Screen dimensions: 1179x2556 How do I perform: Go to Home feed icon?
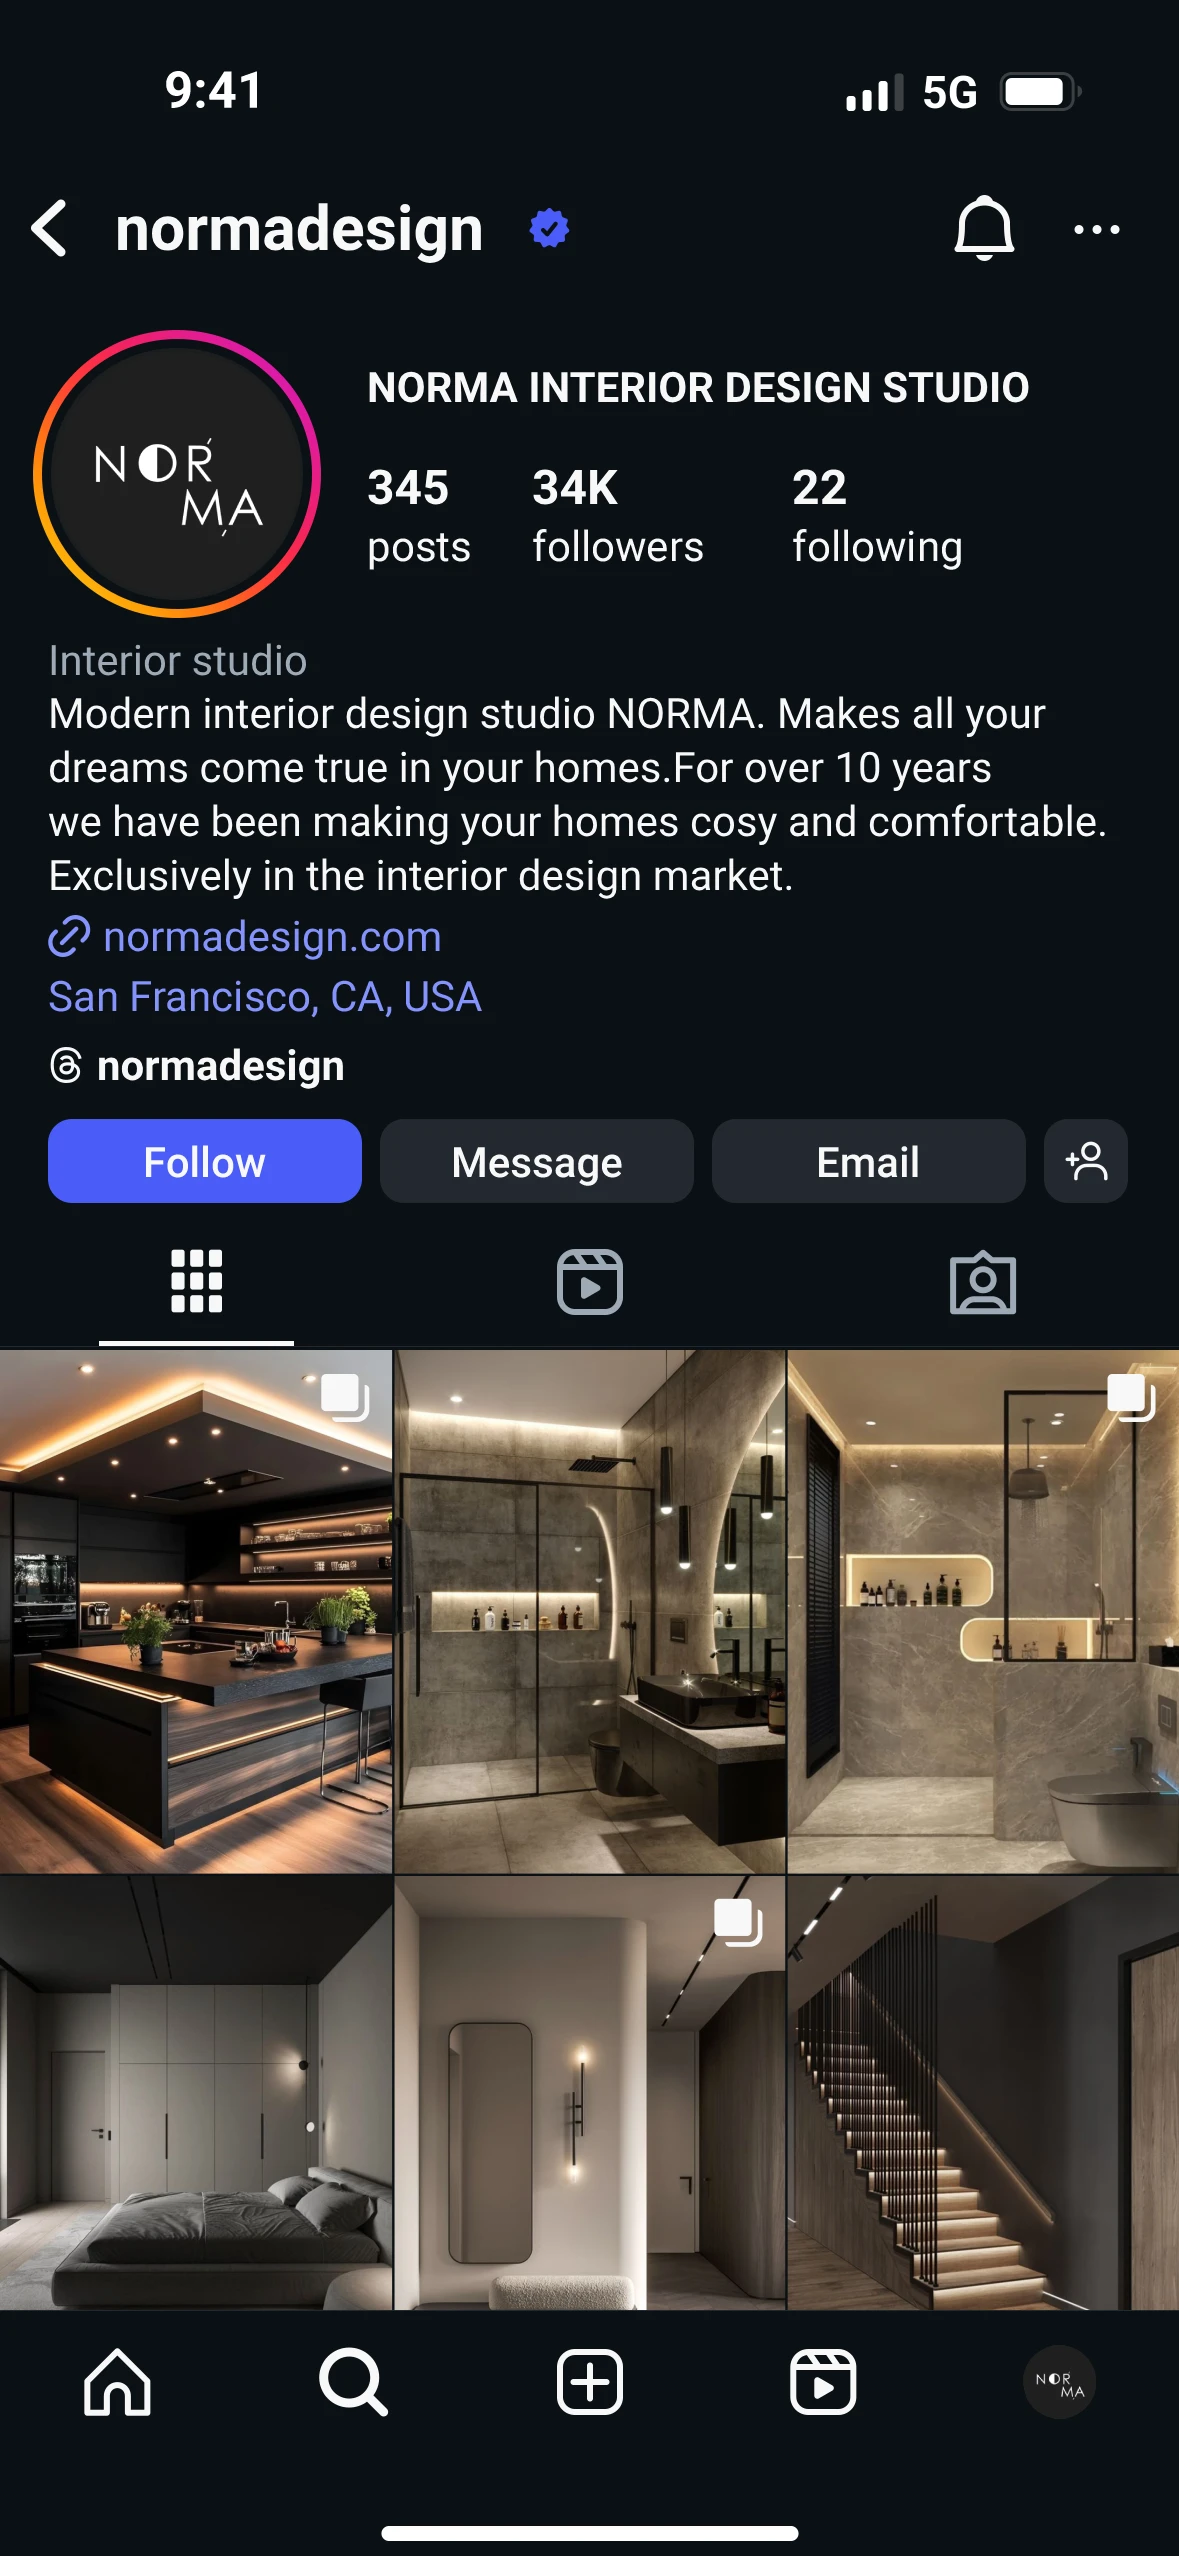117,2382
